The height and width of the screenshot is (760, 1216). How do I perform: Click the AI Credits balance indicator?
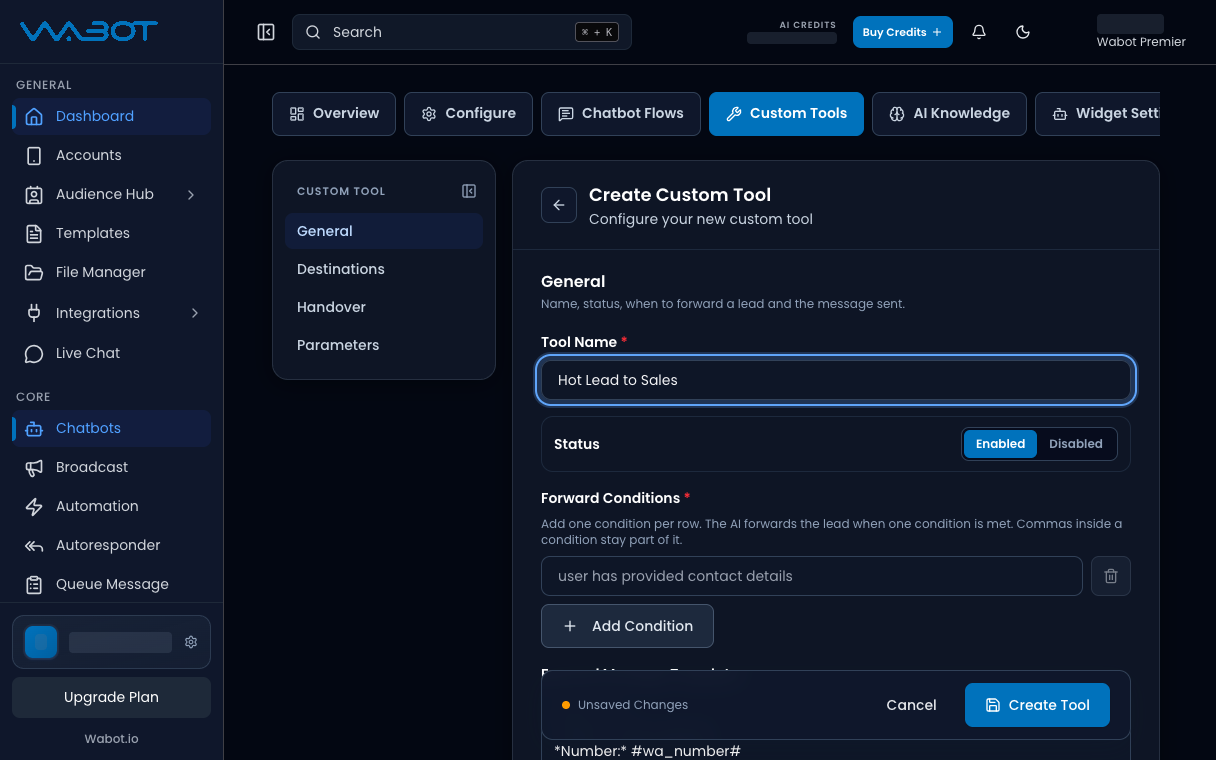pyautogui.click(x=792, y=32)
